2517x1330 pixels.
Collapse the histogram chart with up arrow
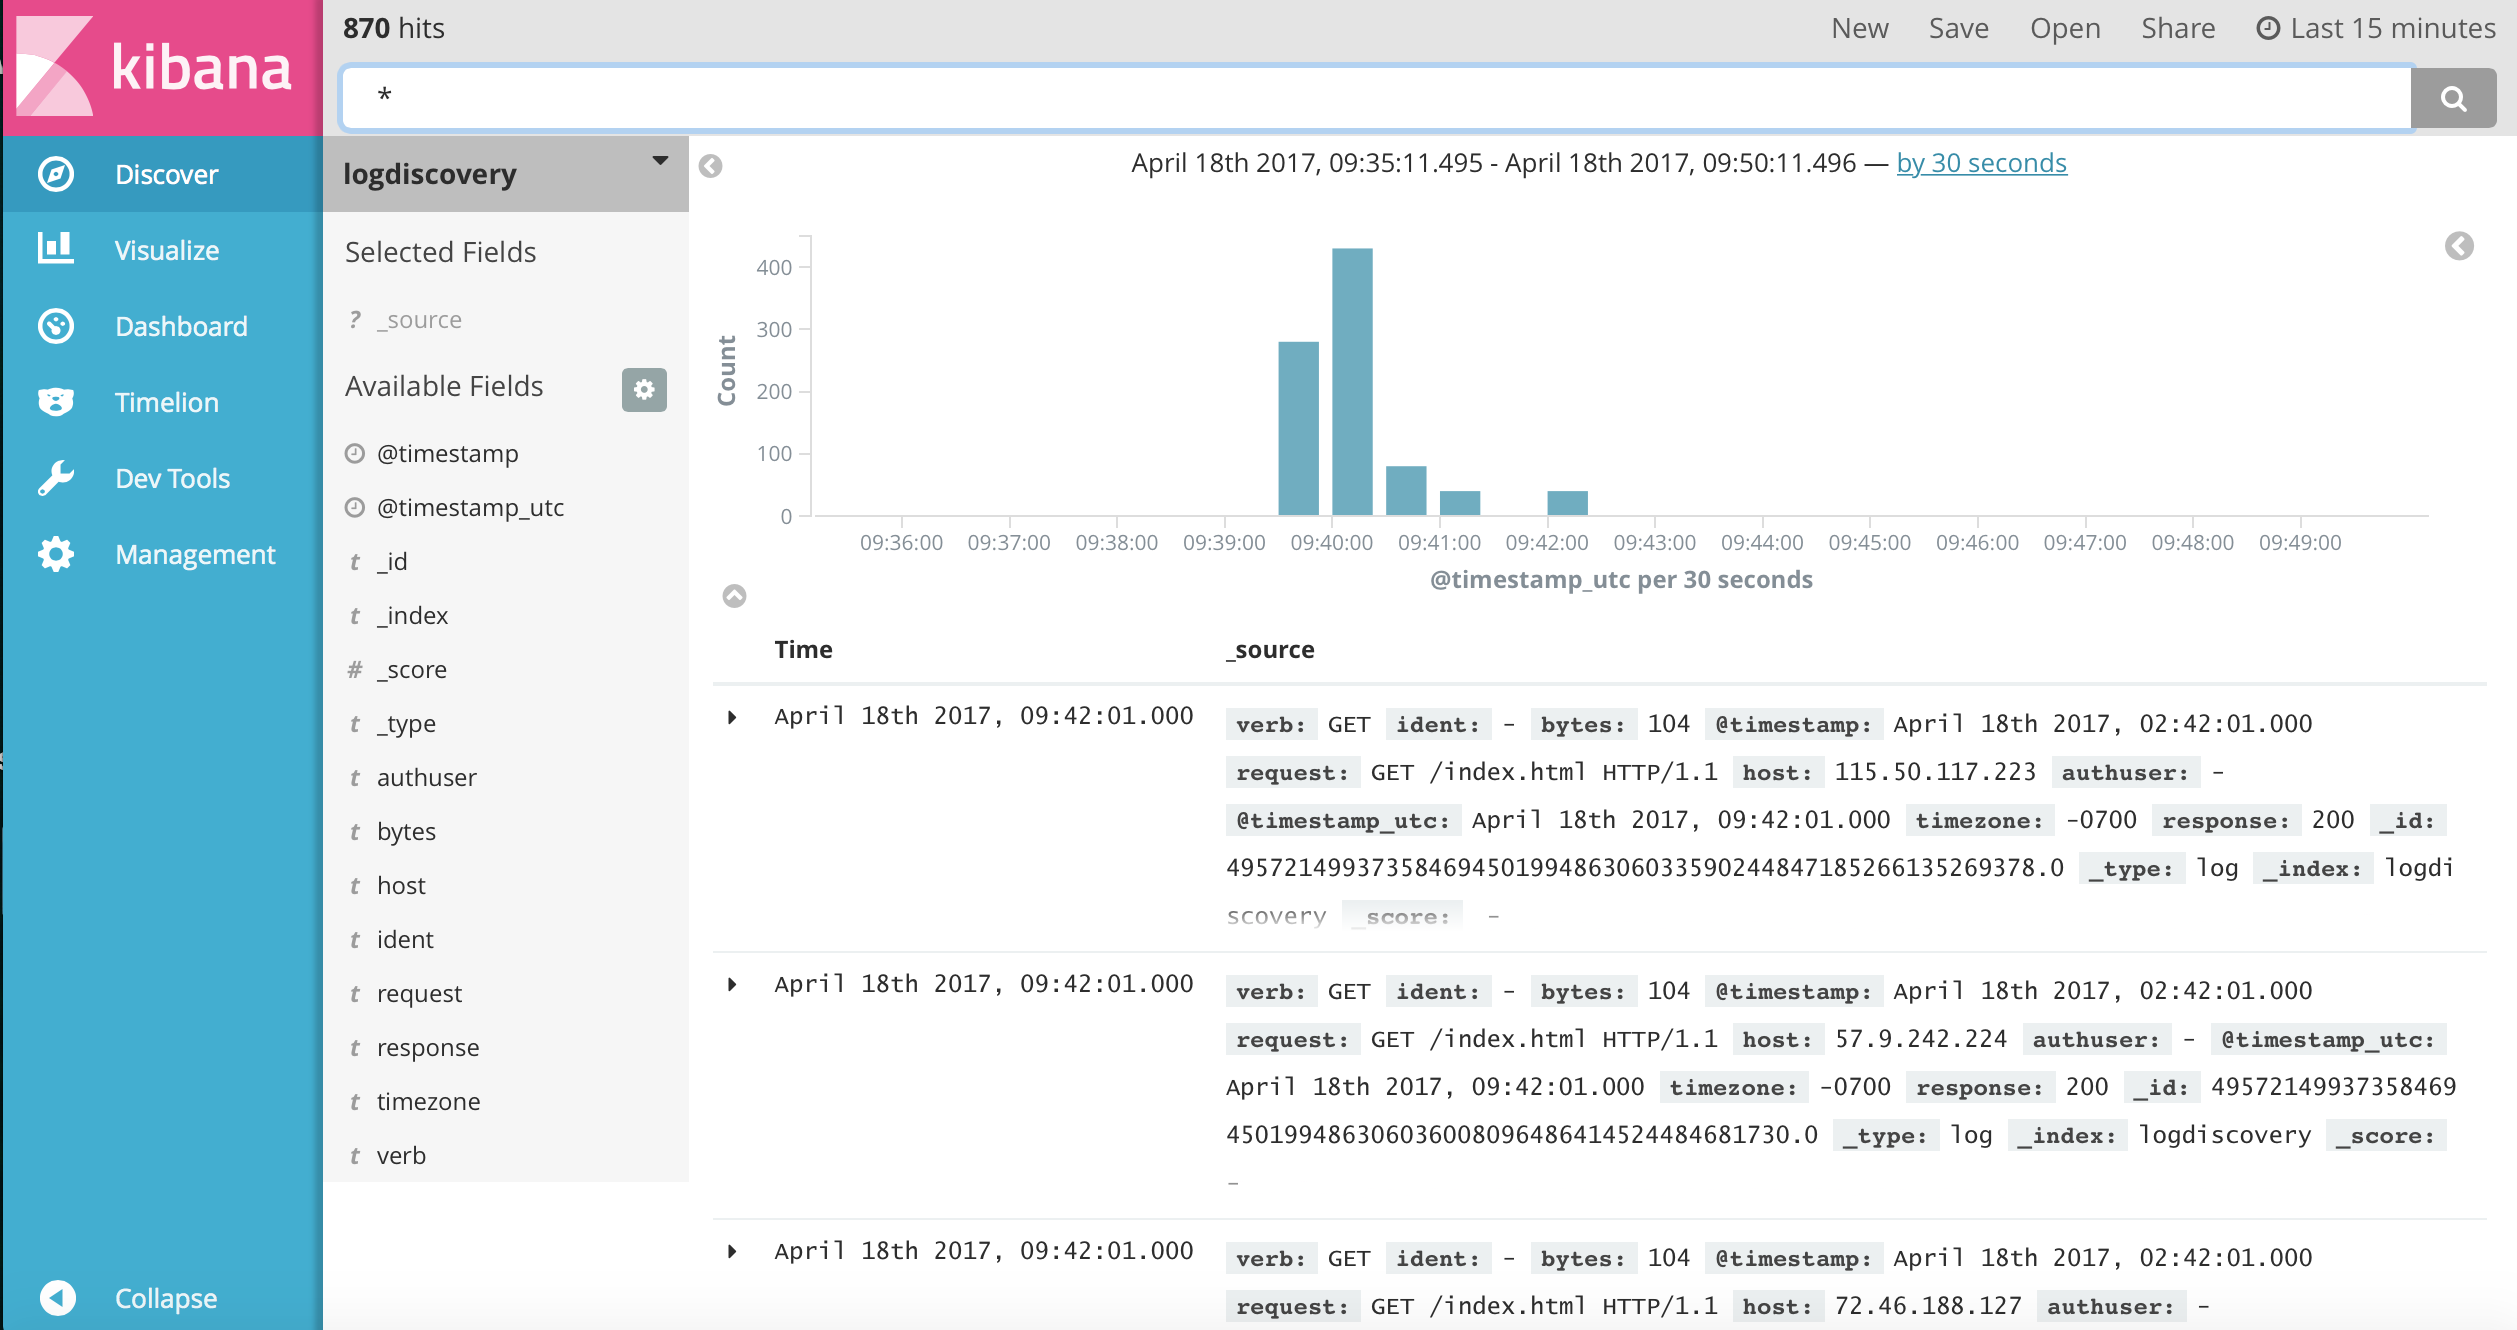click(734, 597)
